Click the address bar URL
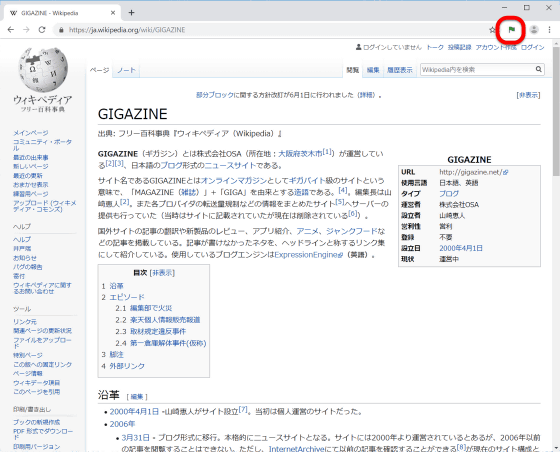This screenshot has width=560, height=452. click(127, 30)
